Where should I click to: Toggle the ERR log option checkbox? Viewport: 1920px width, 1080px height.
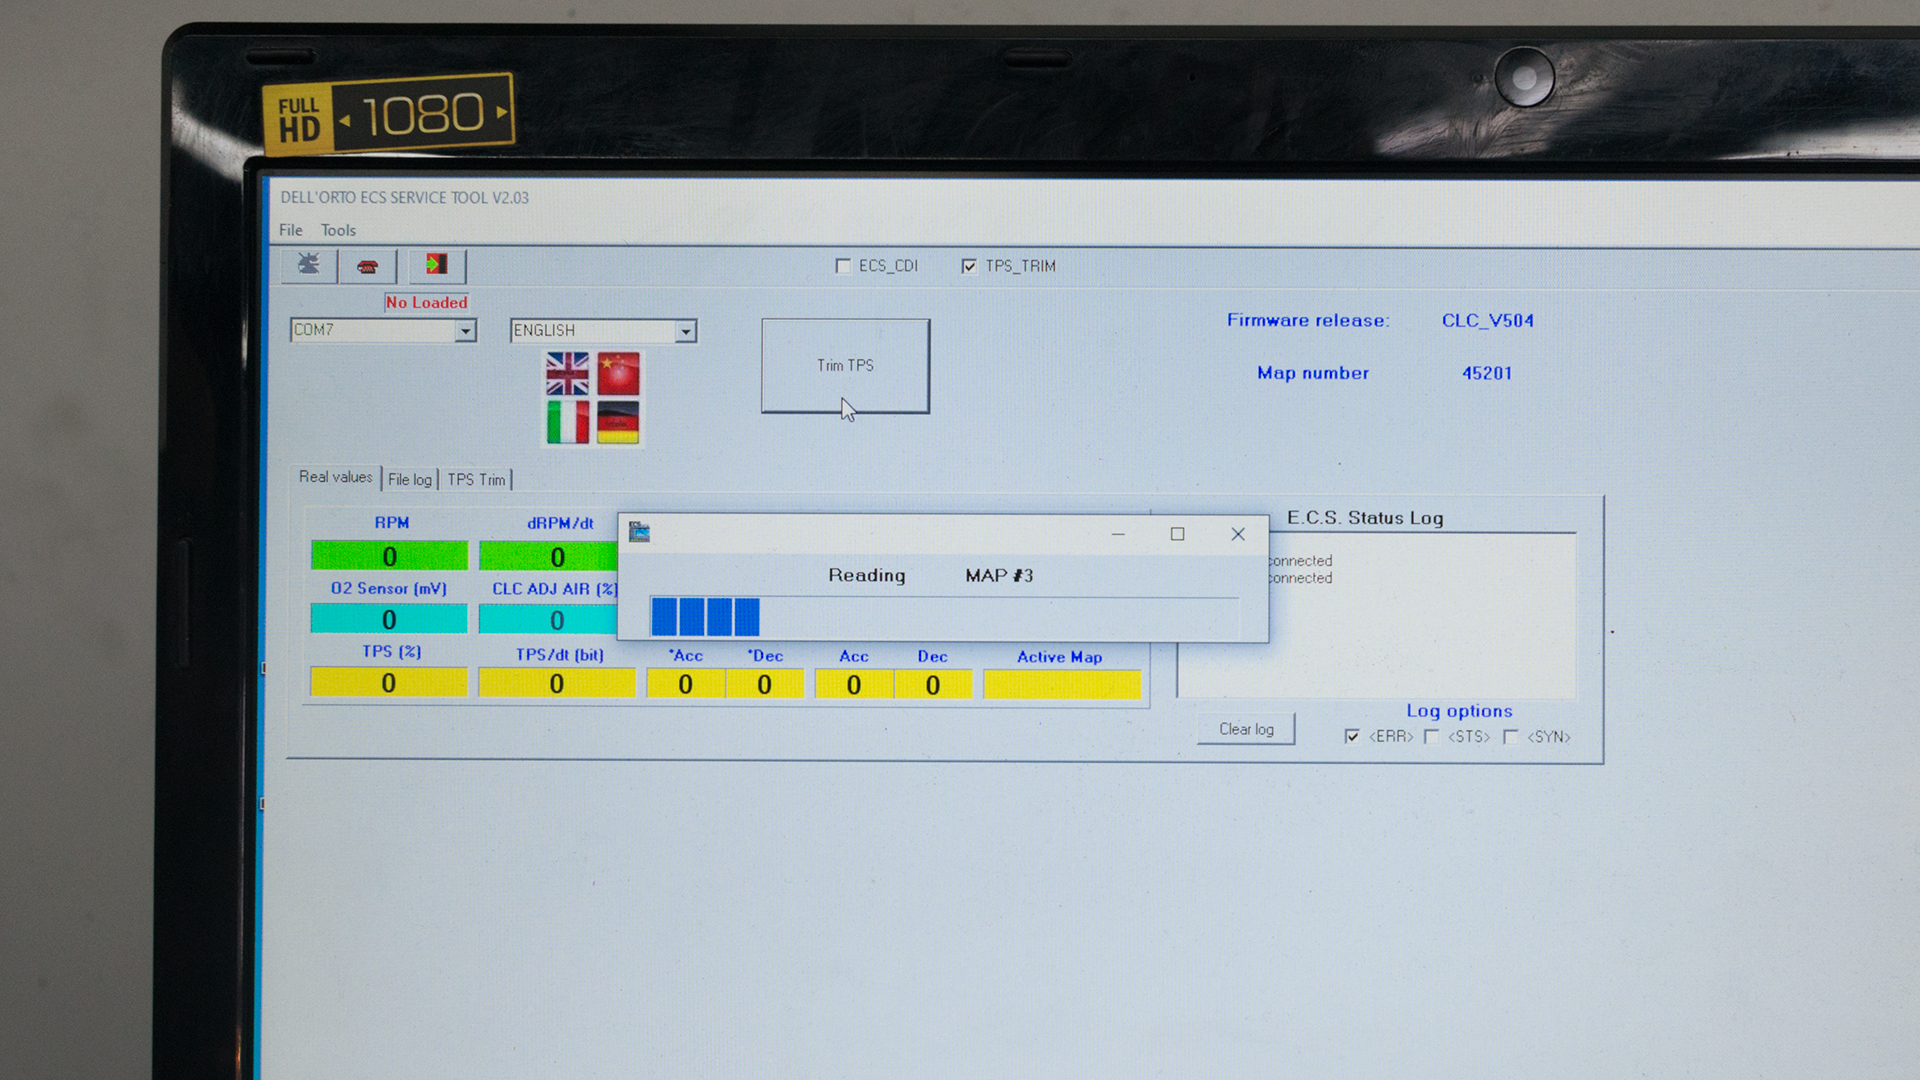click(1352, 737)
